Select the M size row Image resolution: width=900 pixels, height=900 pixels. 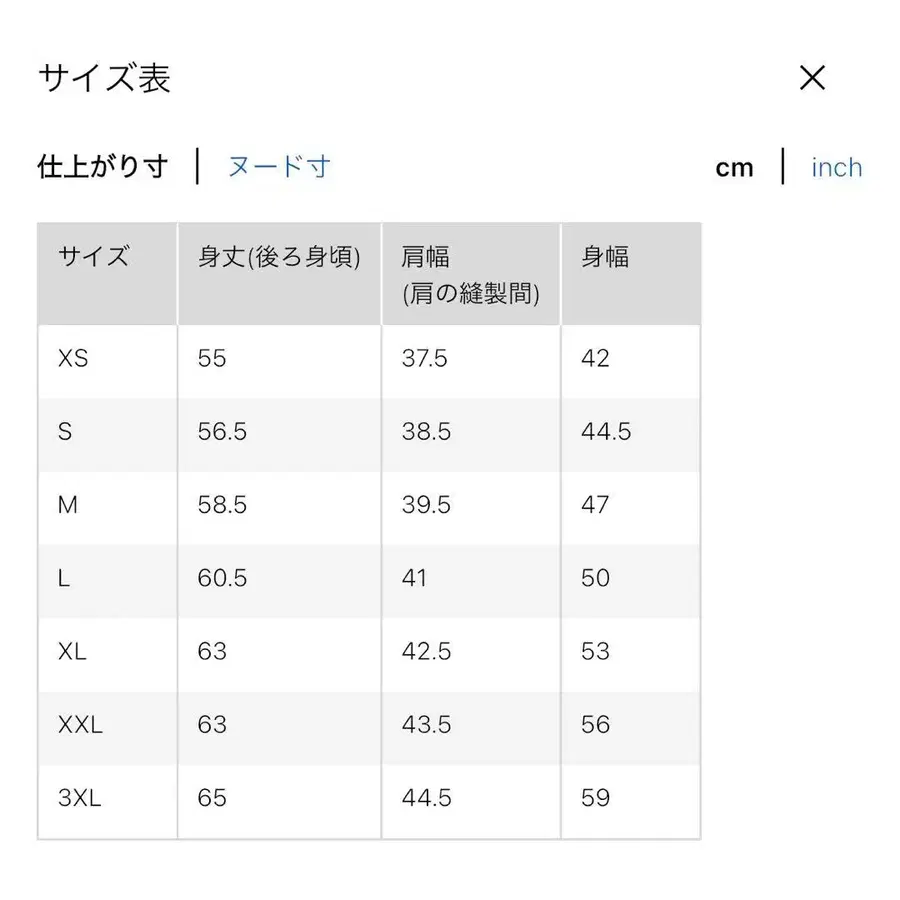[x=67, y=505]
